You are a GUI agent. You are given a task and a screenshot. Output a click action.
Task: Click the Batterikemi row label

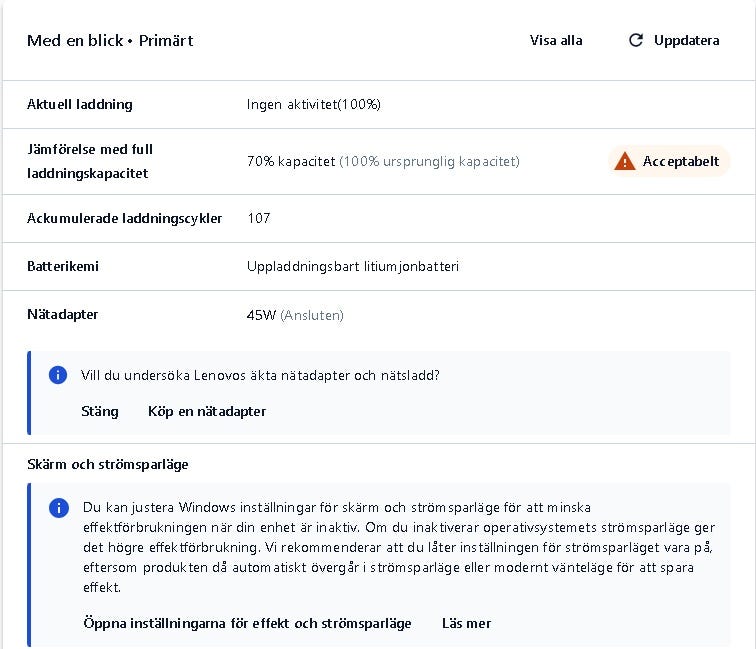[63, 266]
